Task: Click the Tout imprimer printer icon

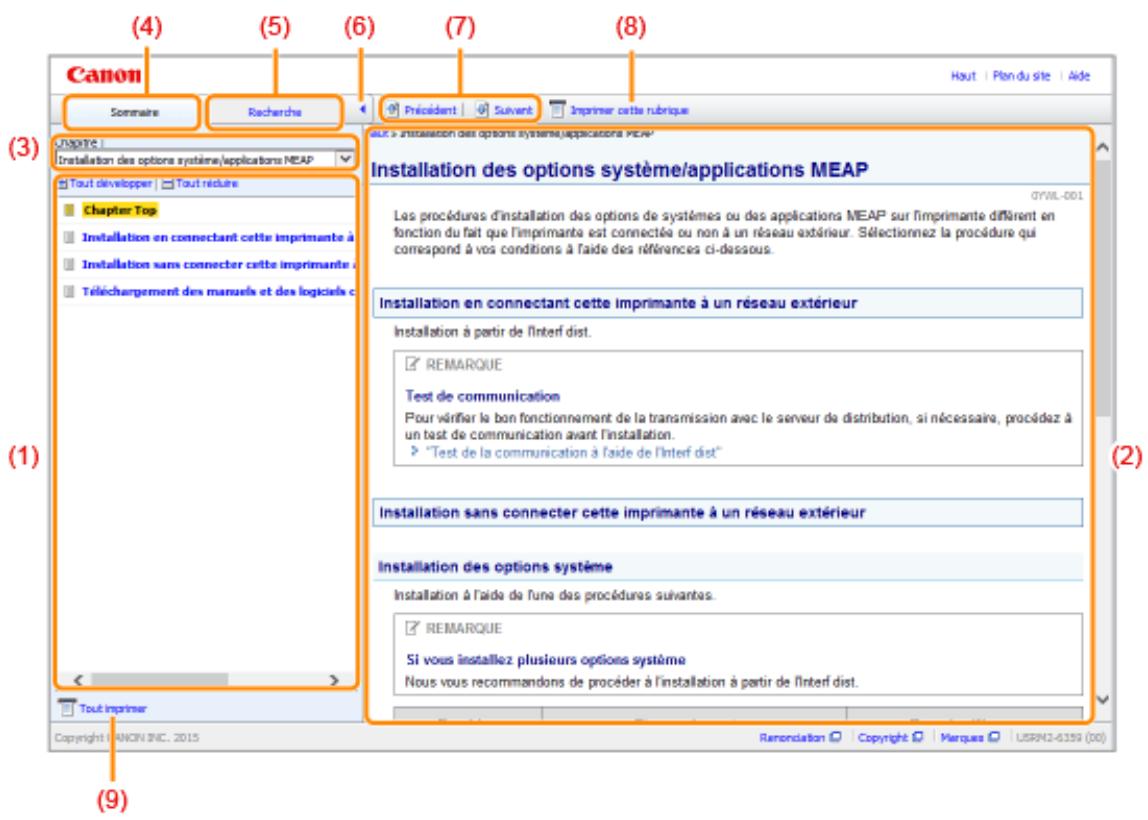Action: tap(67, 707)
